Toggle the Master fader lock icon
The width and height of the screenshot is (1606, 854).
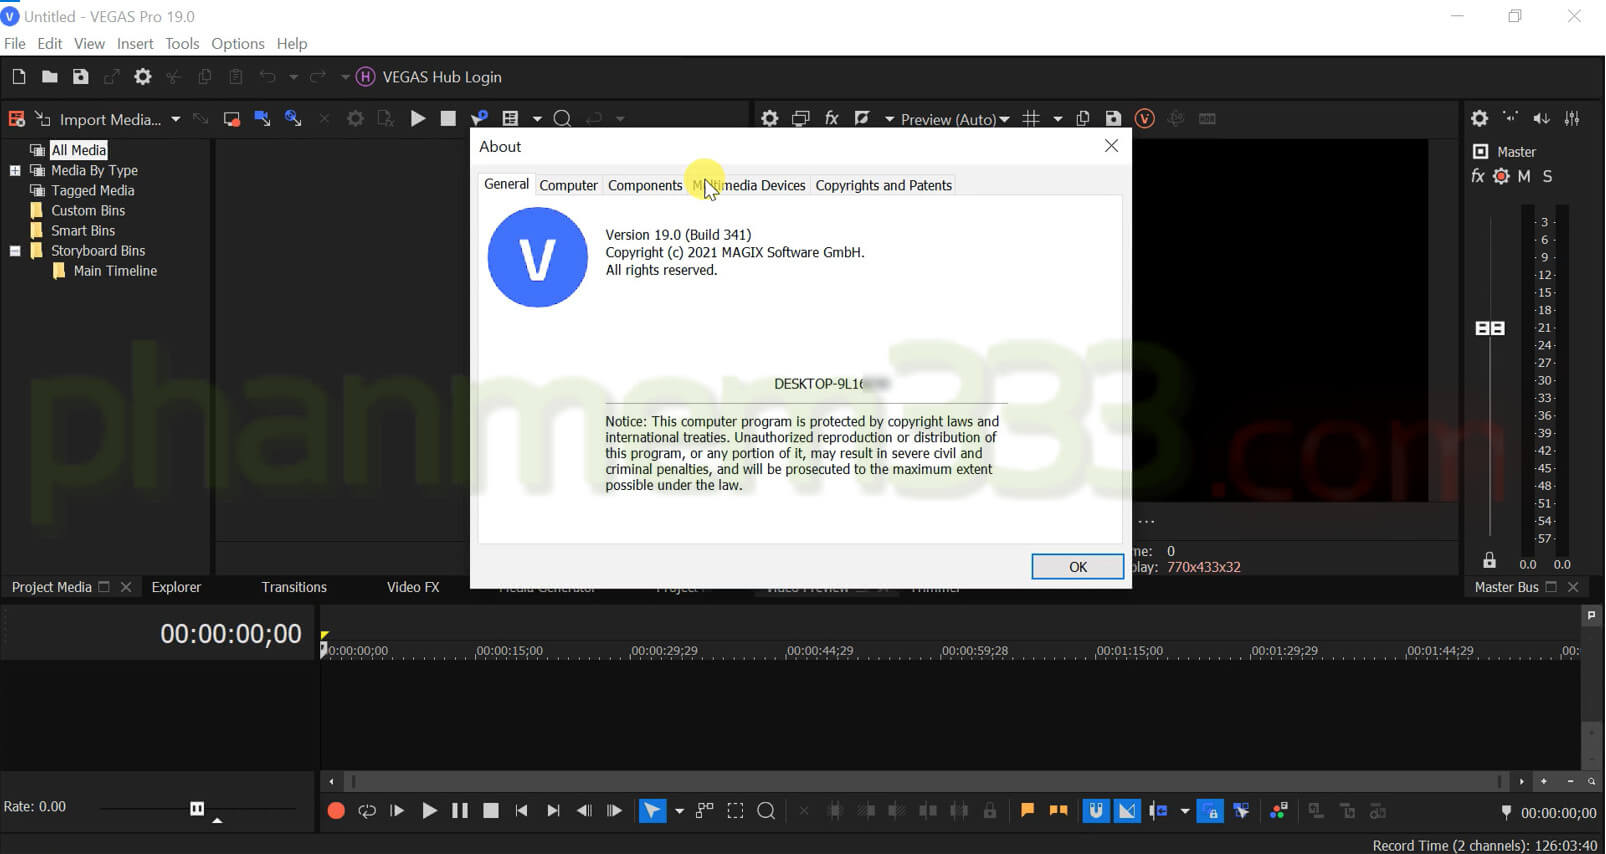click(1489, 561)
